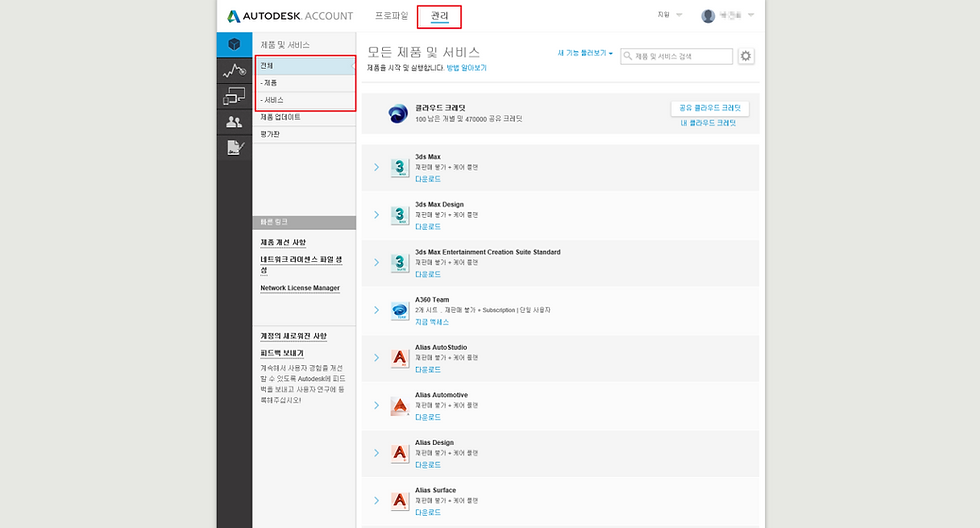The height and width of the screenshot is (528, 980).
Task: Click 다운로드 under Alias Design
Action: pyautogui.click(x=428, y=465)
